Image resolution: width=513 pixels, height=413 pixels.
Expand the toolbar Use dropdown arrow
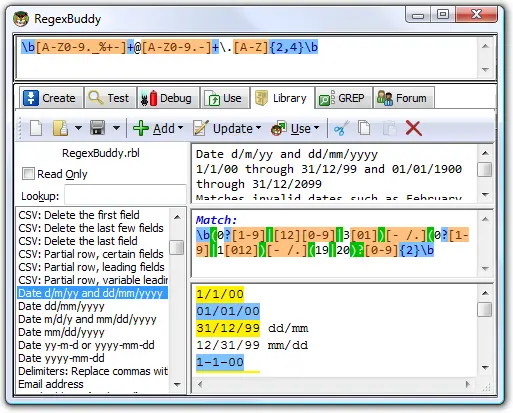316,128
